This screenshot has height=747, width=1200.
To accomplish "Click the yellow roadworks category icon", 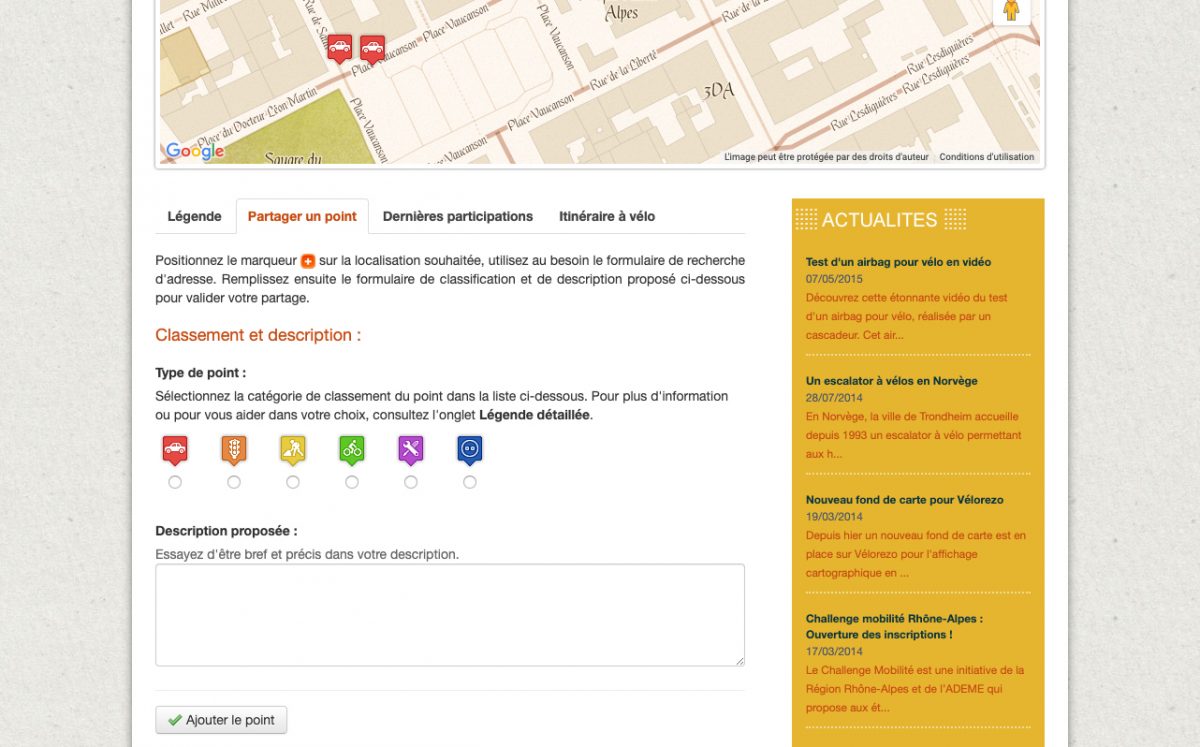I will [x=293, y=450].
